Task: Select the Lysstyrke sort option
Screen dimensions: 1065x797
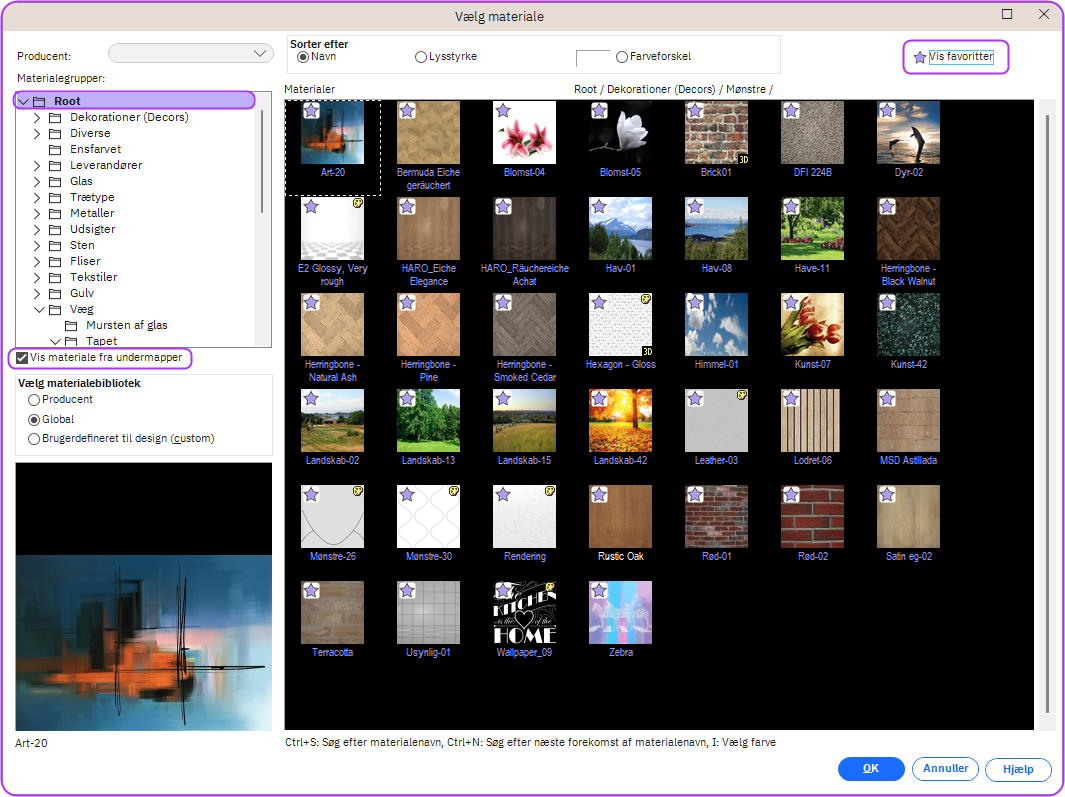Action: pyautogui.click(x=421, y=57)
